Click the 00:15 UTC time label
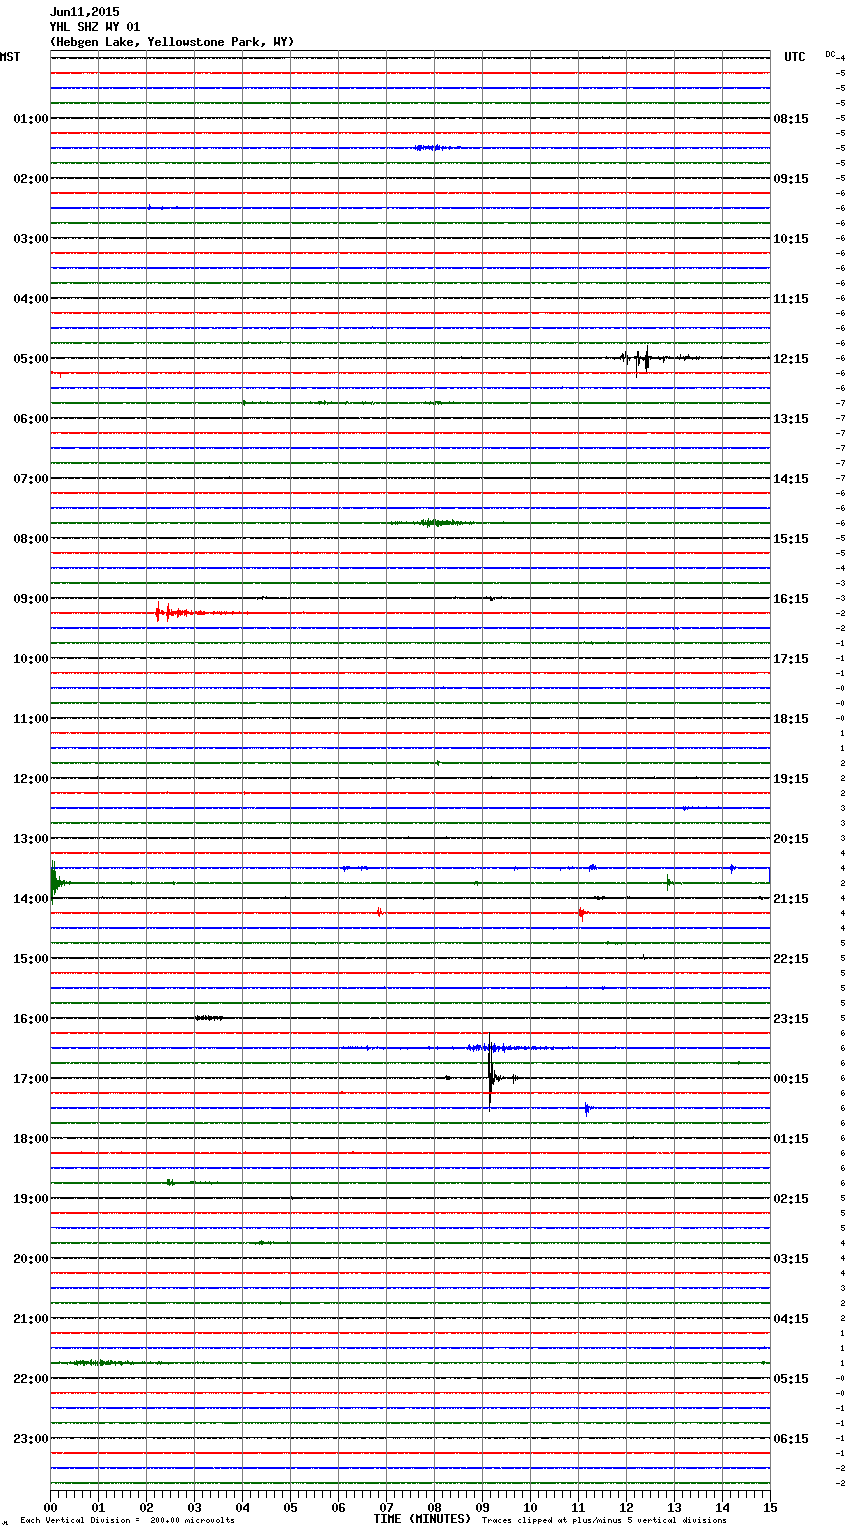This screenshot has width=850, height=1534. pos(791,1079)
